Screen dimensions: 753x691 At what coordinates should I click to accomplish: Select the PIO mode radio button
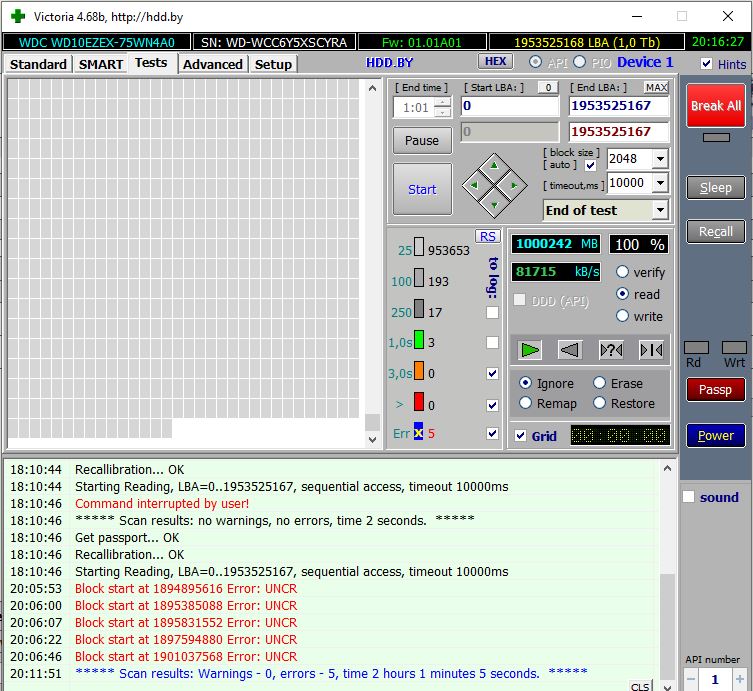coord(580,62)
